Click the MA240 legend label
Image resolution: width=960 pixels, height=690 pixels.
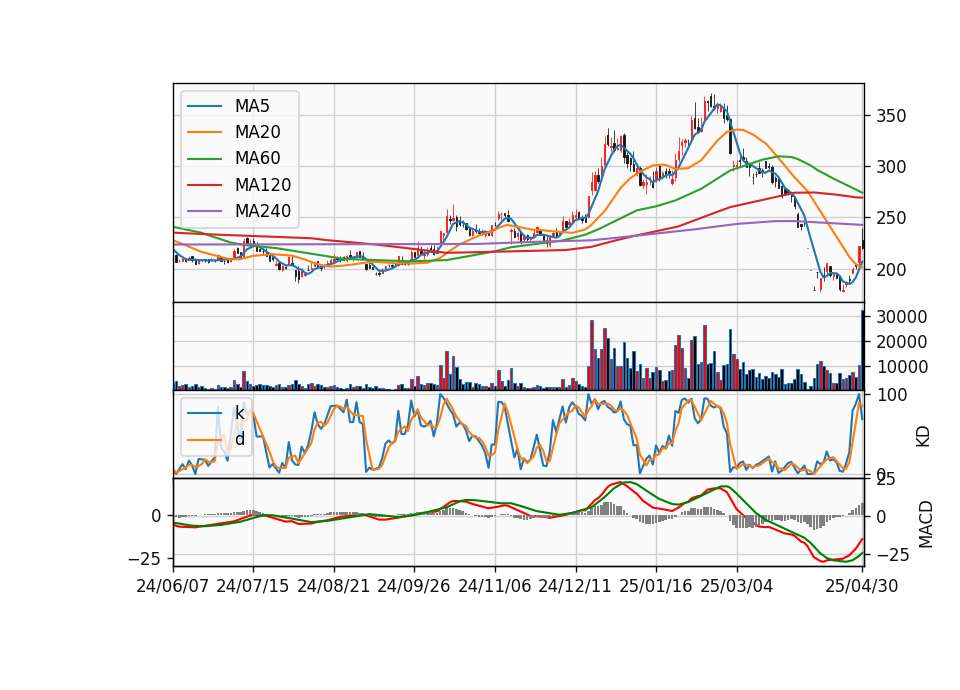tap(263, 211)
